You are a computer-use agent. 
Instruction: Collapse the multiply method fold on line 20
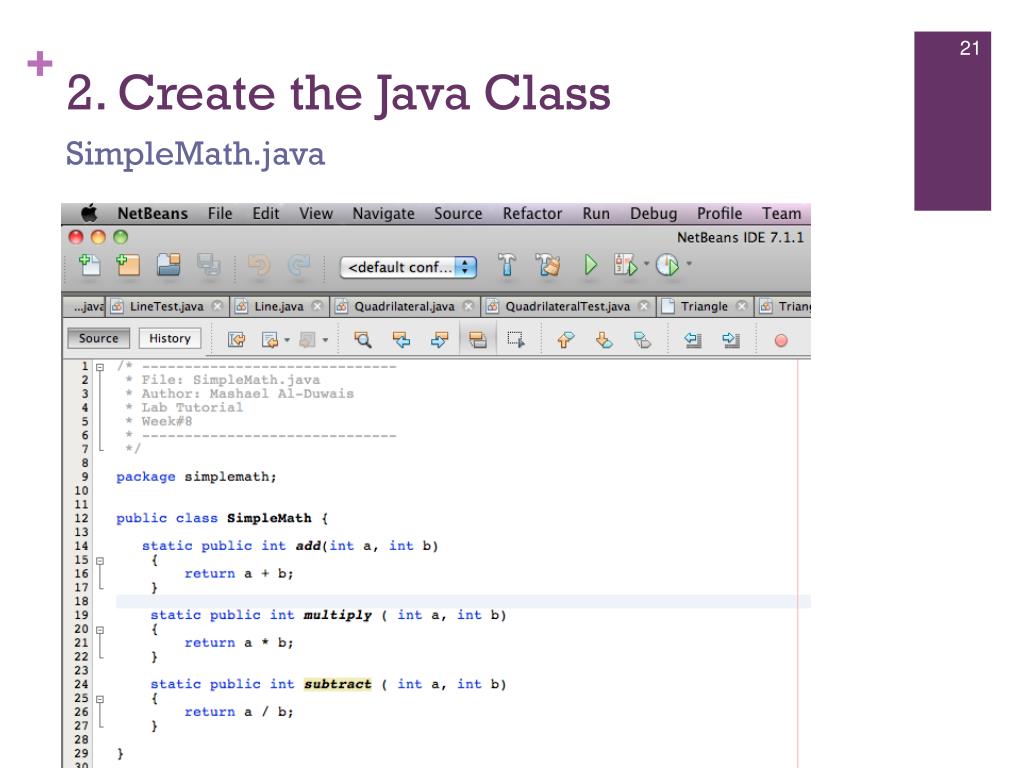click(101, 630)
